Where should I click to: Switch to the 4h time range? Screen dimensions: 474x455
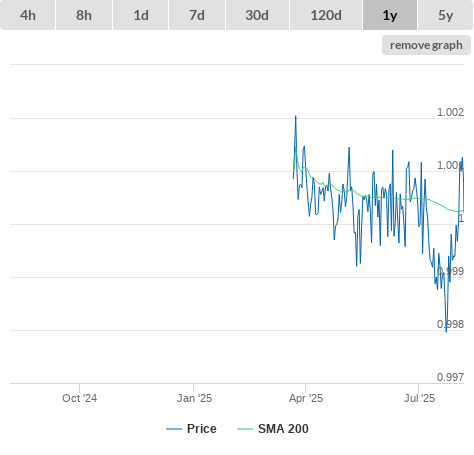28,15
